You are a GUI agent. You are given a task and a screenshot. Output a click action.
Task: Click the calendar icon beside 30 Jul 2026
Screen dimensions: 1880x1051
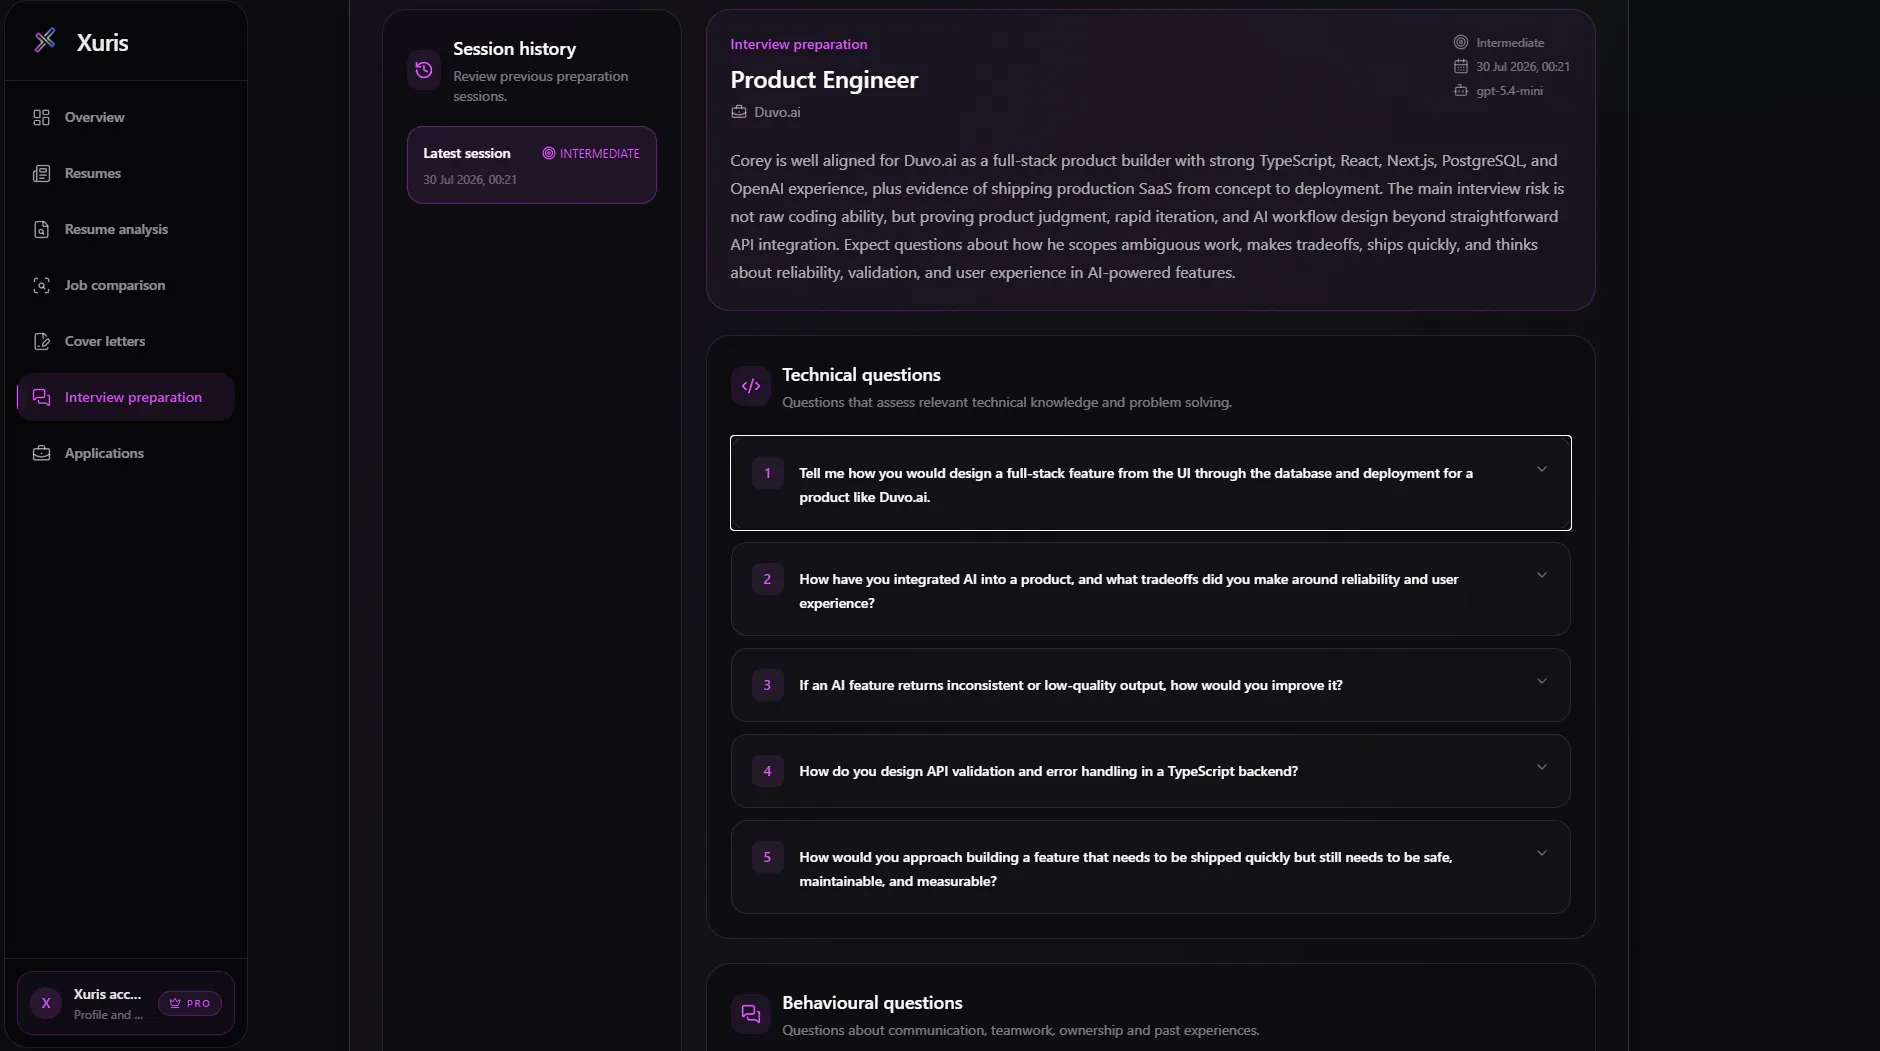[x=1461, y=67]
